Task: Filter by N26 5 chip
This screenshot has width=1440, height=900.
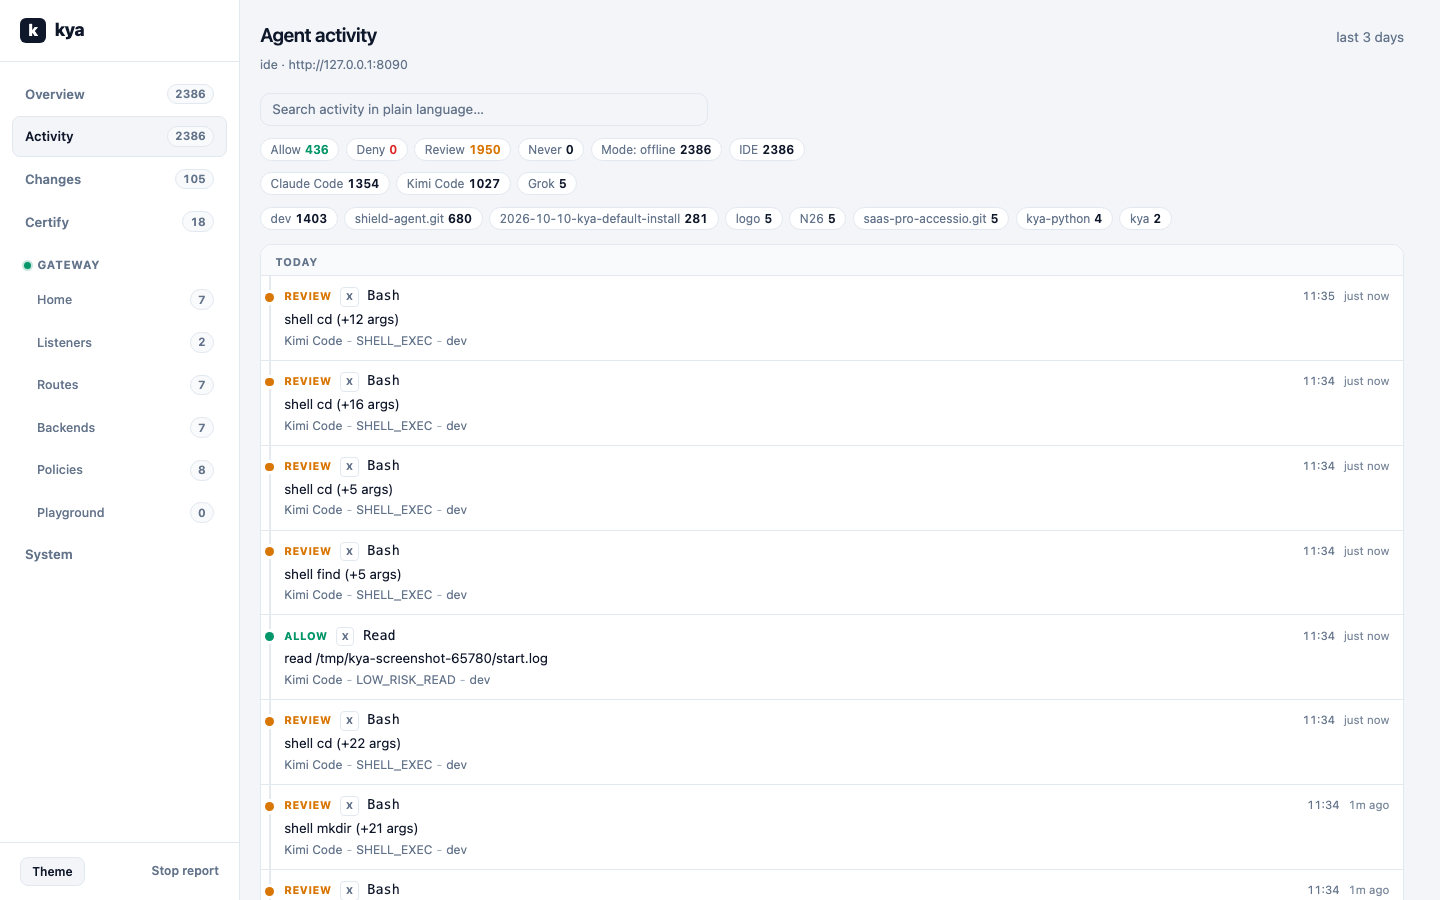Action: [x=817, y=219]
